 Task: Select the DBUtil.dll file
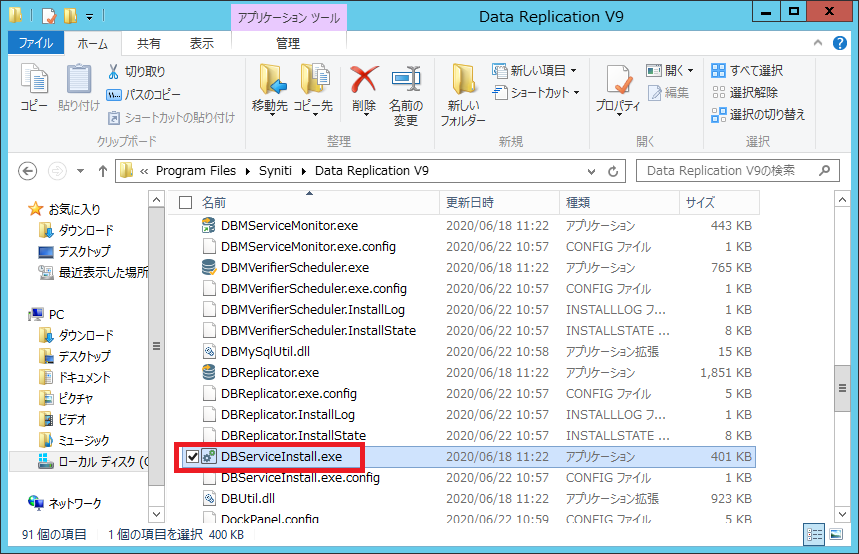[248, 499]
